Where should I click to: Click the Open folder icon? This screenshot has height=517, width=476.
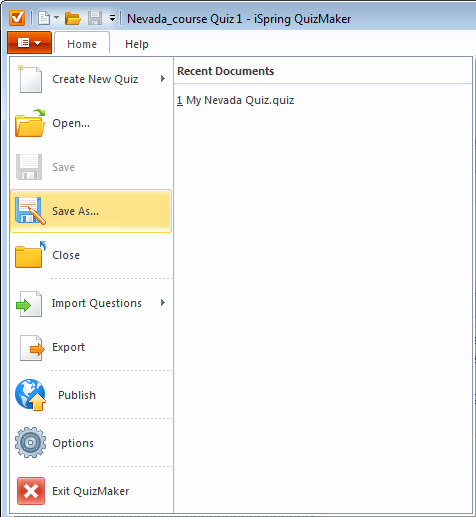coord(30,123)
